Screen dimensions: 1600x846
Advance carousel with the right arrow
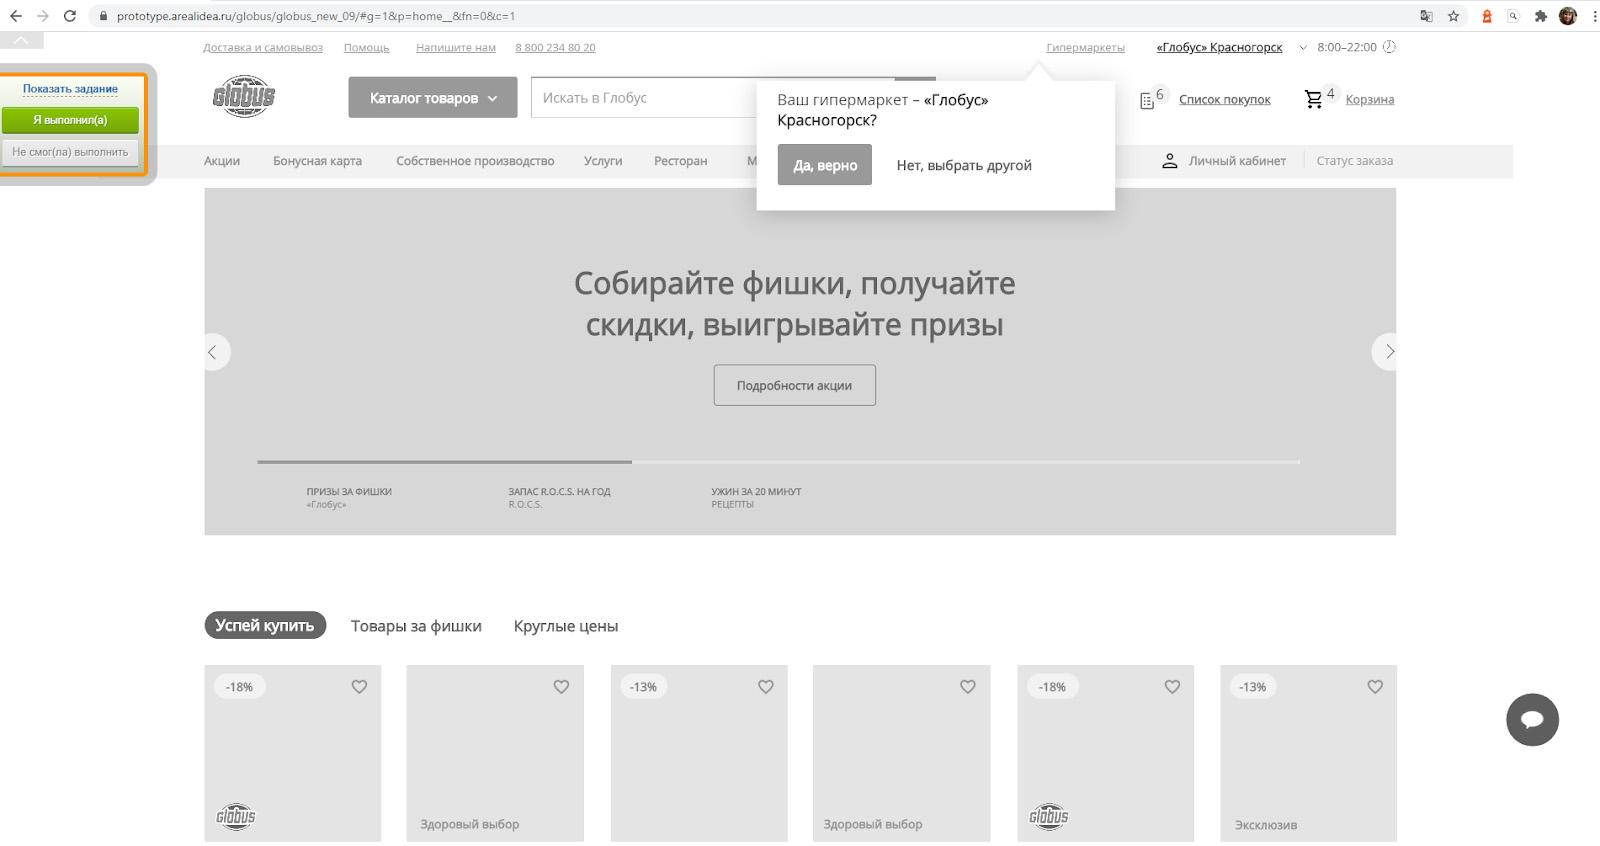[1386, 352]
